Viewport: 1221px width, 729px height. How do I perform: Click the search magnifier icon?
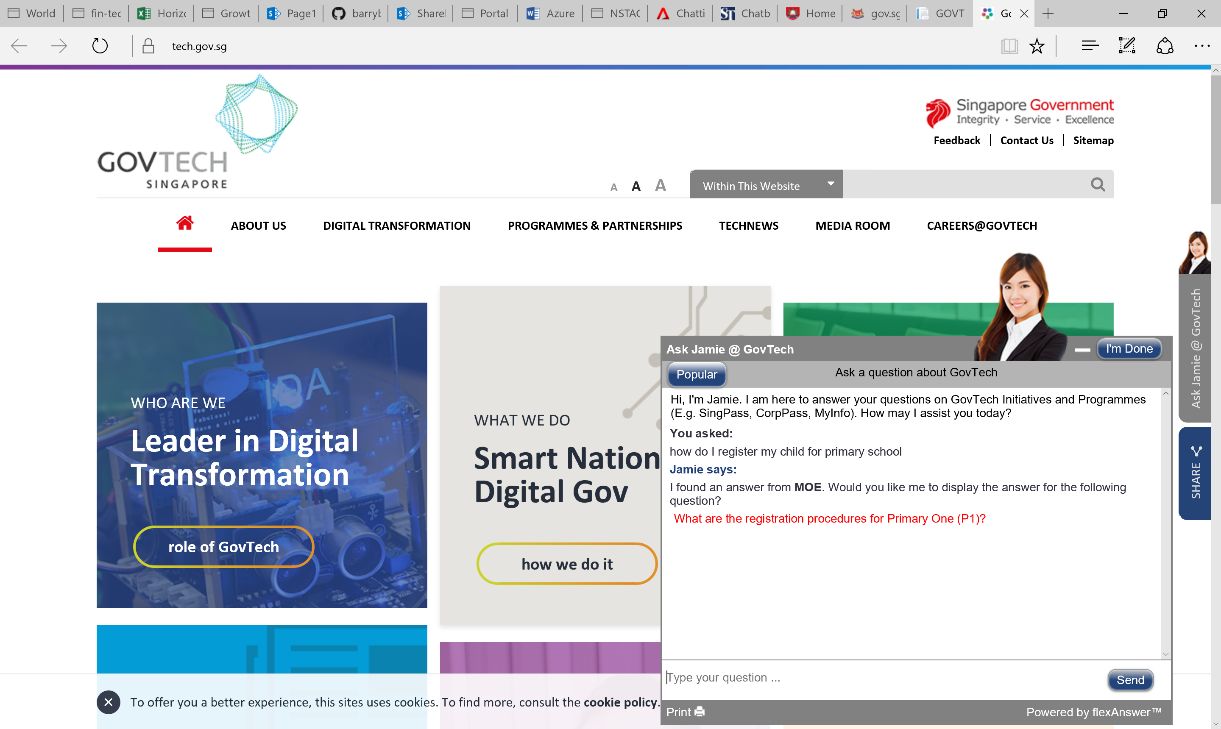coord(1098,185)
